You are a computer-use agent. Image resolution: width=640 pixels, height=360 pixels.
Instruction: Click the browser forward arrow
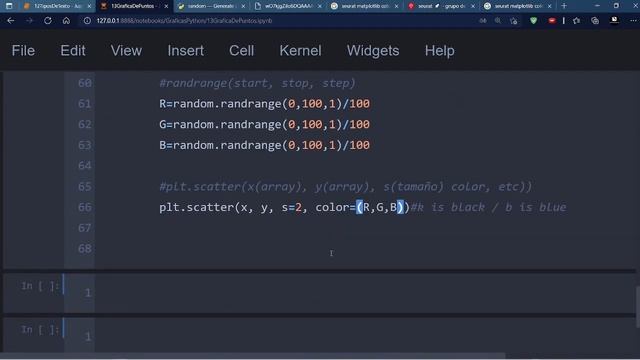coord(29,20)
